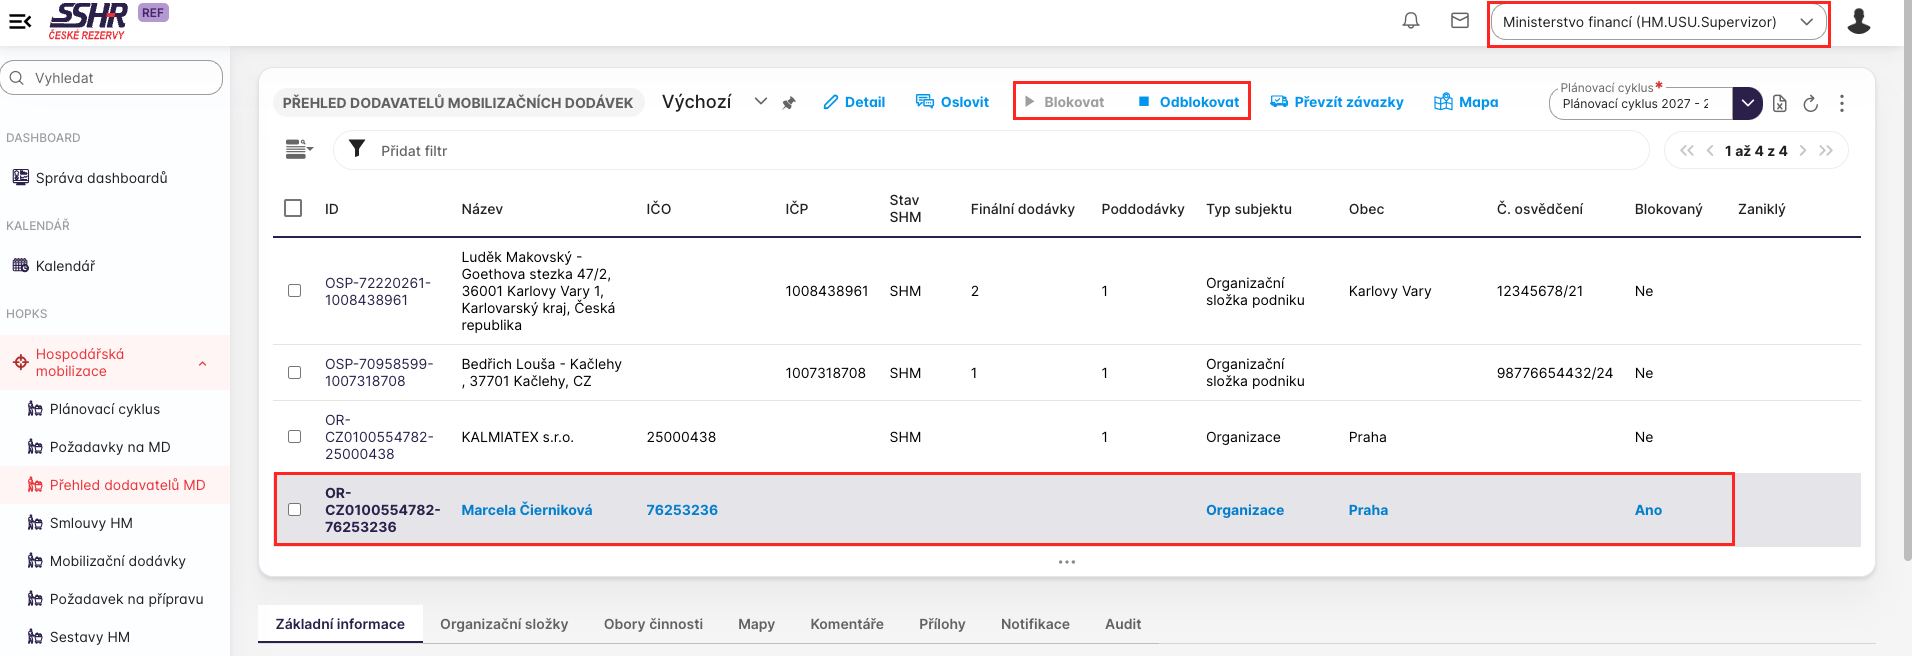Viewport: 1912px width, 656px height.
Task: Open the Ministerstvo financí role dropdown
Action: point(1658,22)
